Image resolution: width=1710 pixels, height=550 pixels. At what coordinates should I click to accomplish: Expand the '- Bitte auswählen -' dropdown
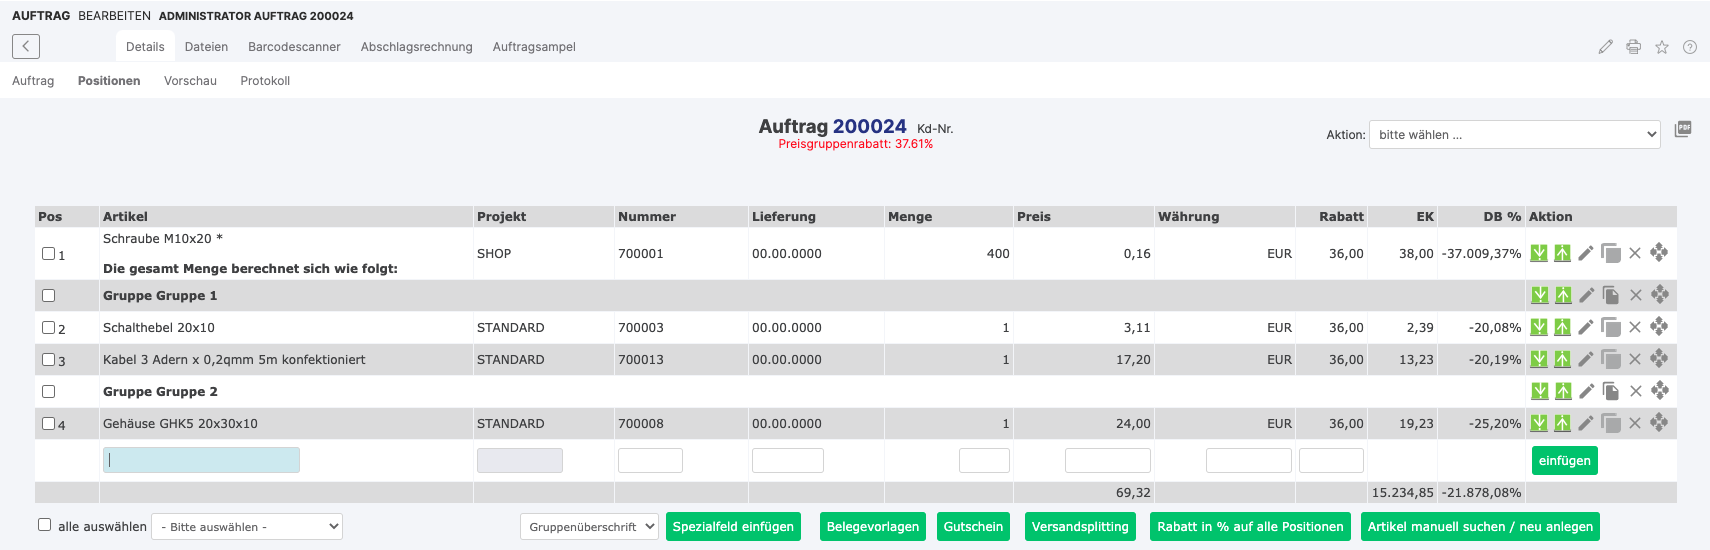[246, 526]
